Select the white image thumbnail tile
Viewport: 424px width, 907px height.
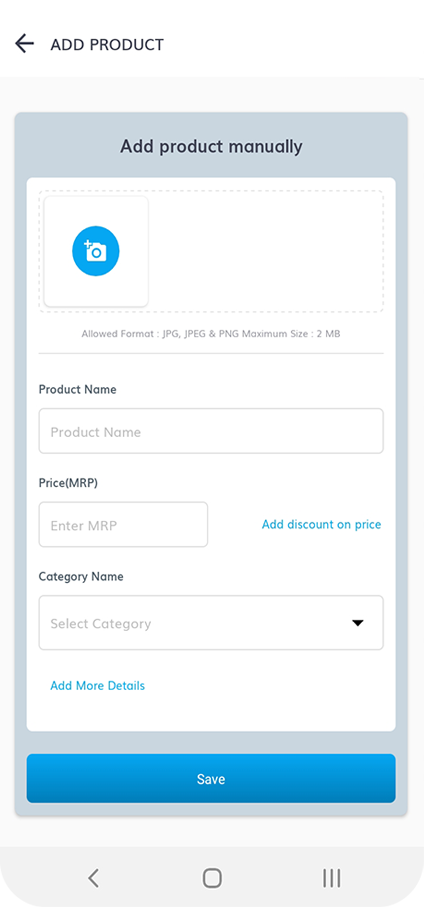tap(96, 252)
